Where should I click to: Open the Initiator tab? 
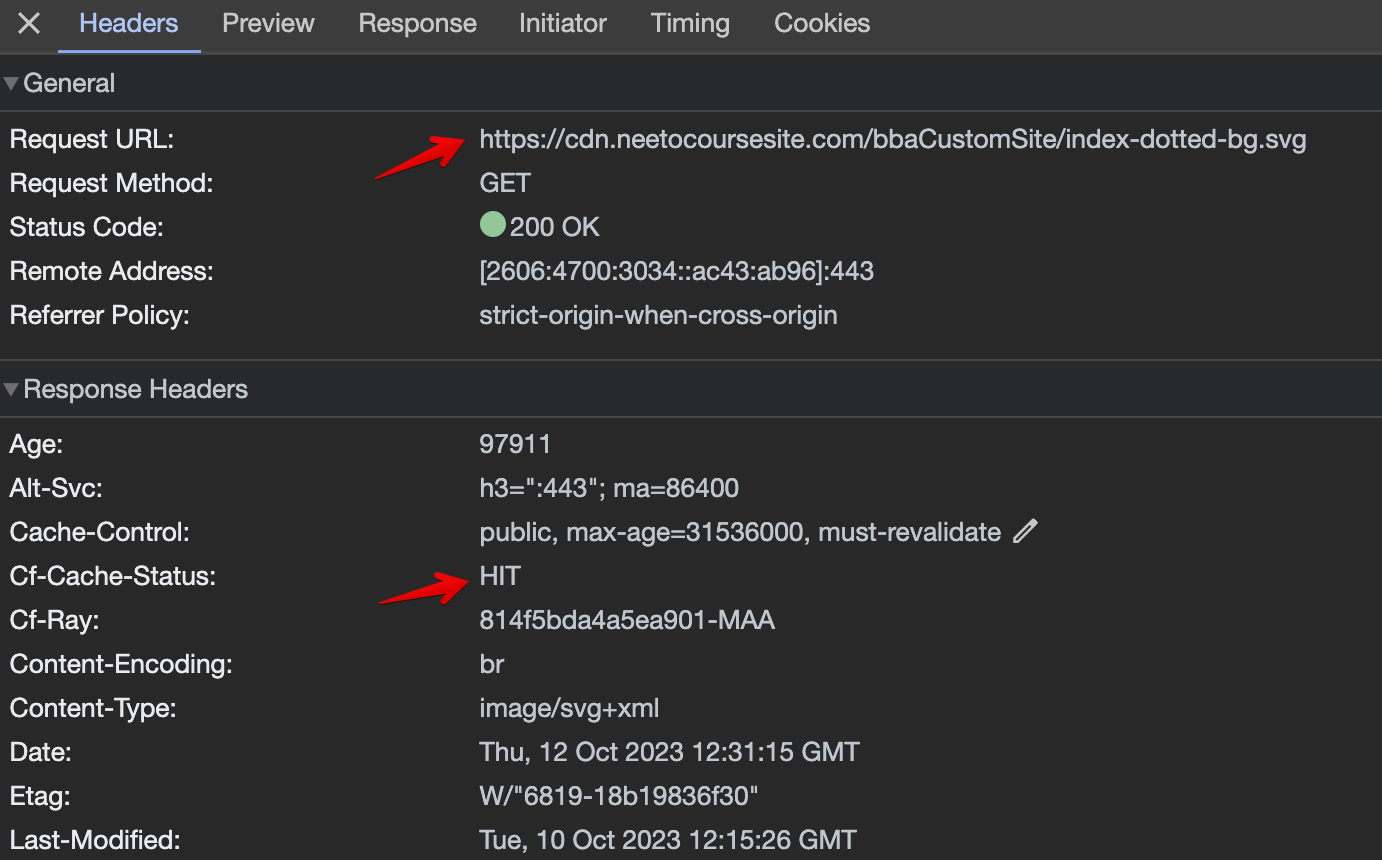[562, 23]
